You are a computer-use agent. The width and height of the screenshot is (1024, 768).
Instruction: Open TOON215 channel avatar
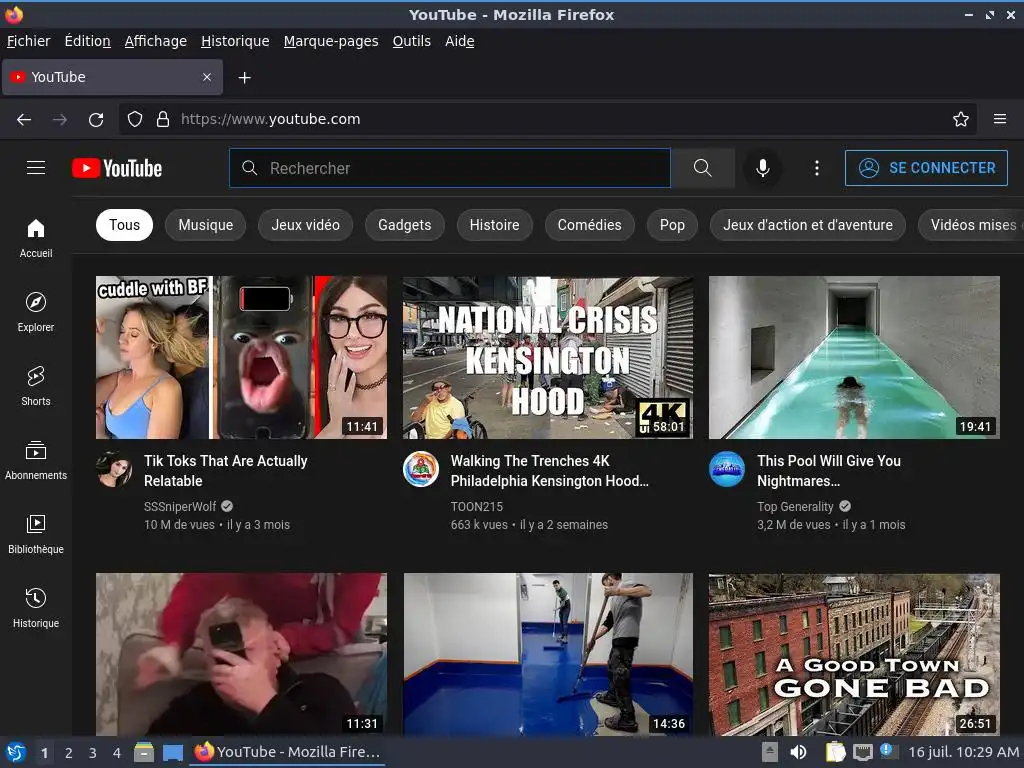tap(421, 470)
